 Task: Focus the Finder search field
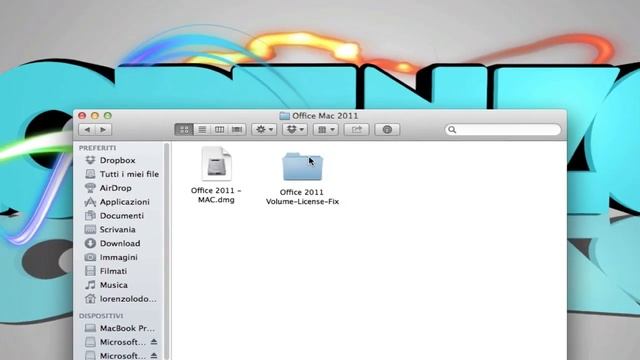pos(503,130)
